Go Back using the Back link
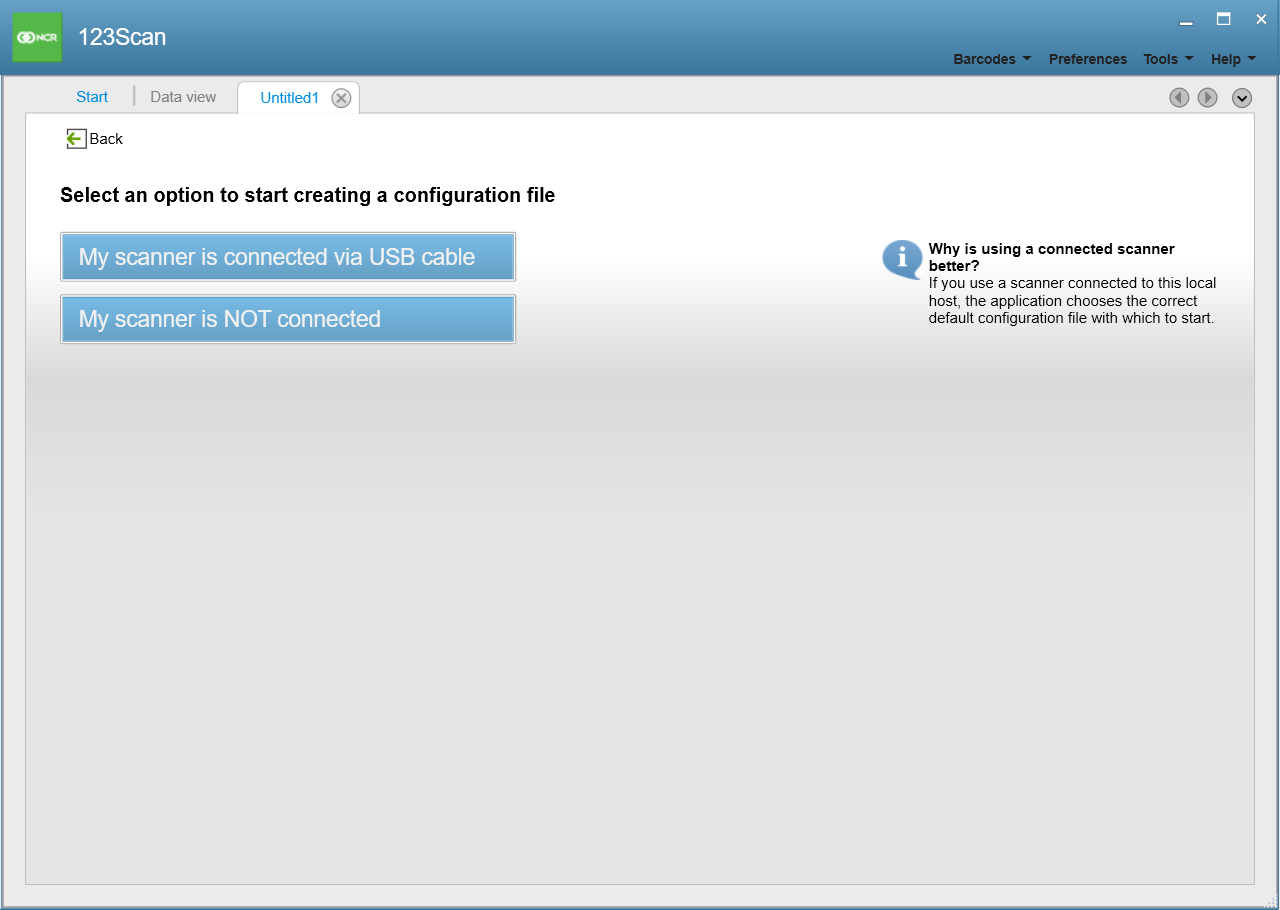 [106, 139]
